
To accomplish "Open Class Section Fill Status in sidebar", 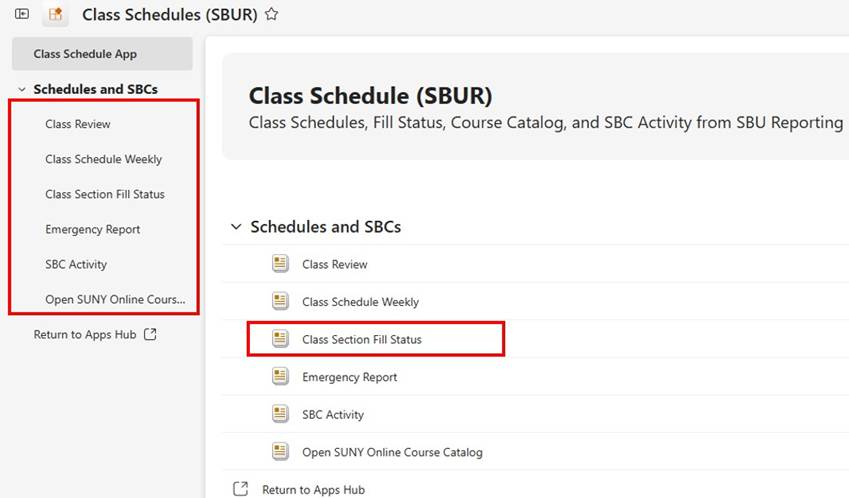I will click(x=105, y=194).
